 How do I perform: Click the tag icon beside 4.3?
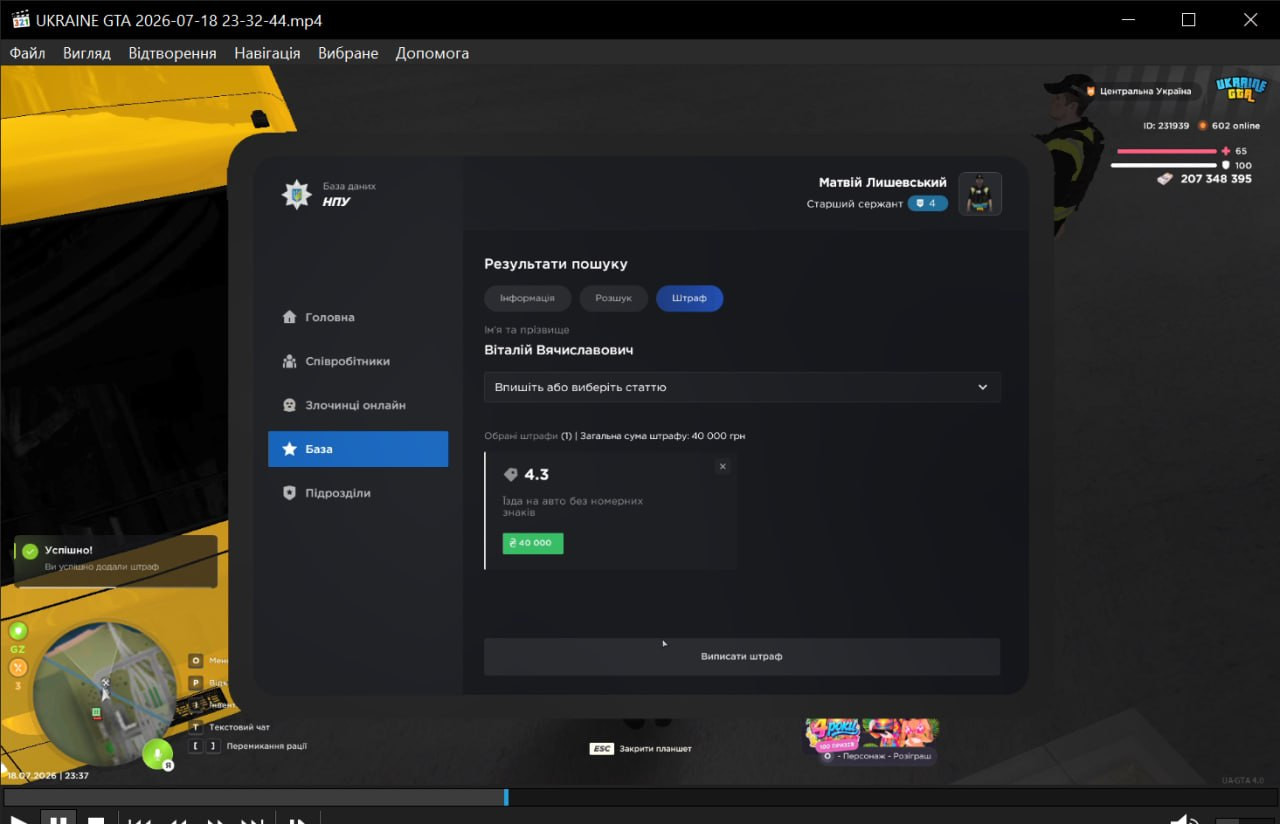click(x=510, y=475)
